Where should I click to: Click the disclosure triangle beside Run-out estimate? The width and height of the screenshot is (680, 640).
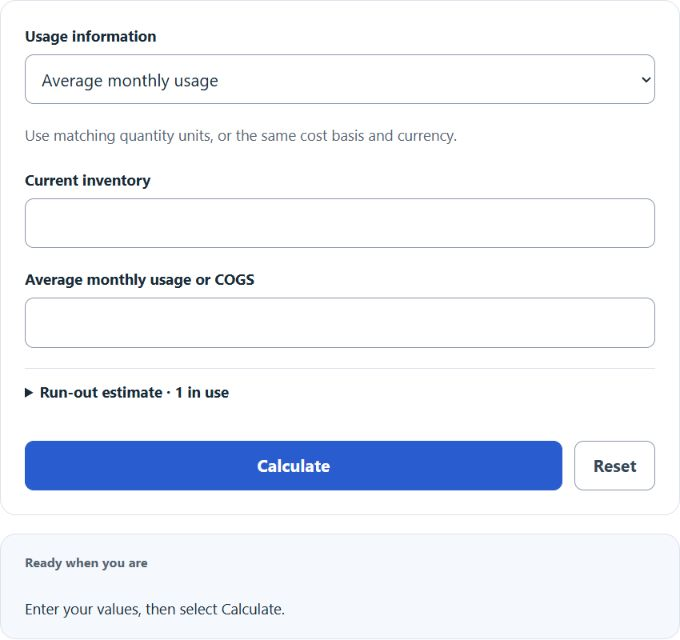pos(29,393)
